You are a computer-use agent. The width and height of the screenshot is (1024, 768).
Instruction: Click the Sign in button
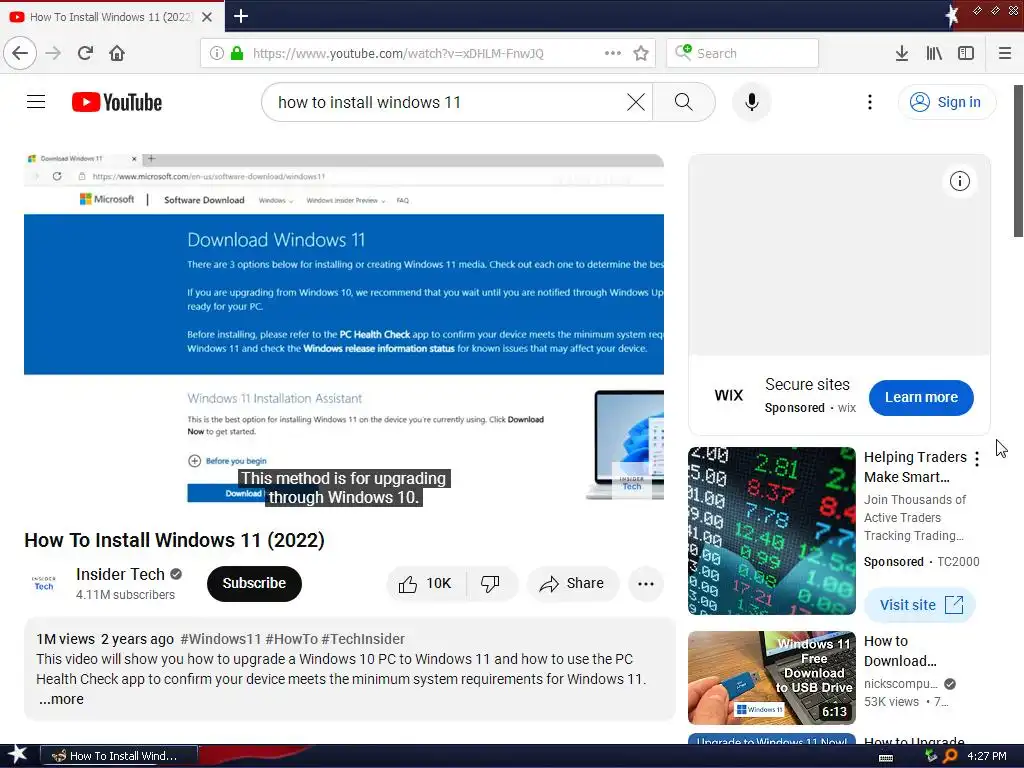(947, 102)
